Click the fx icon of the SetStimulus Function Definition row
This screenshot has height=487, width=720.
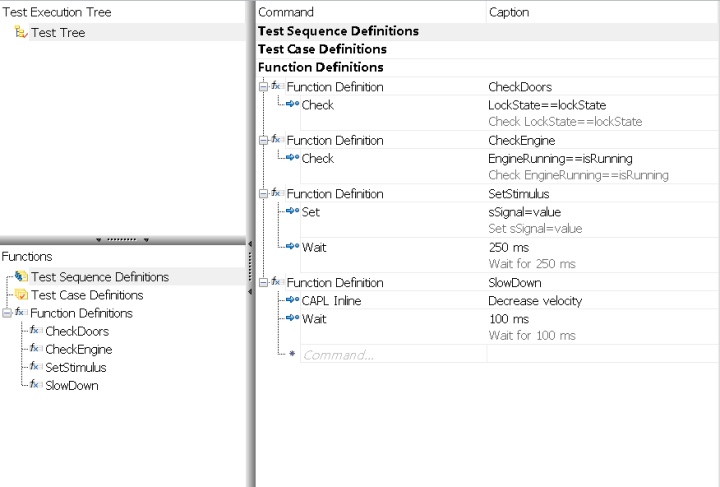point(277,193)
